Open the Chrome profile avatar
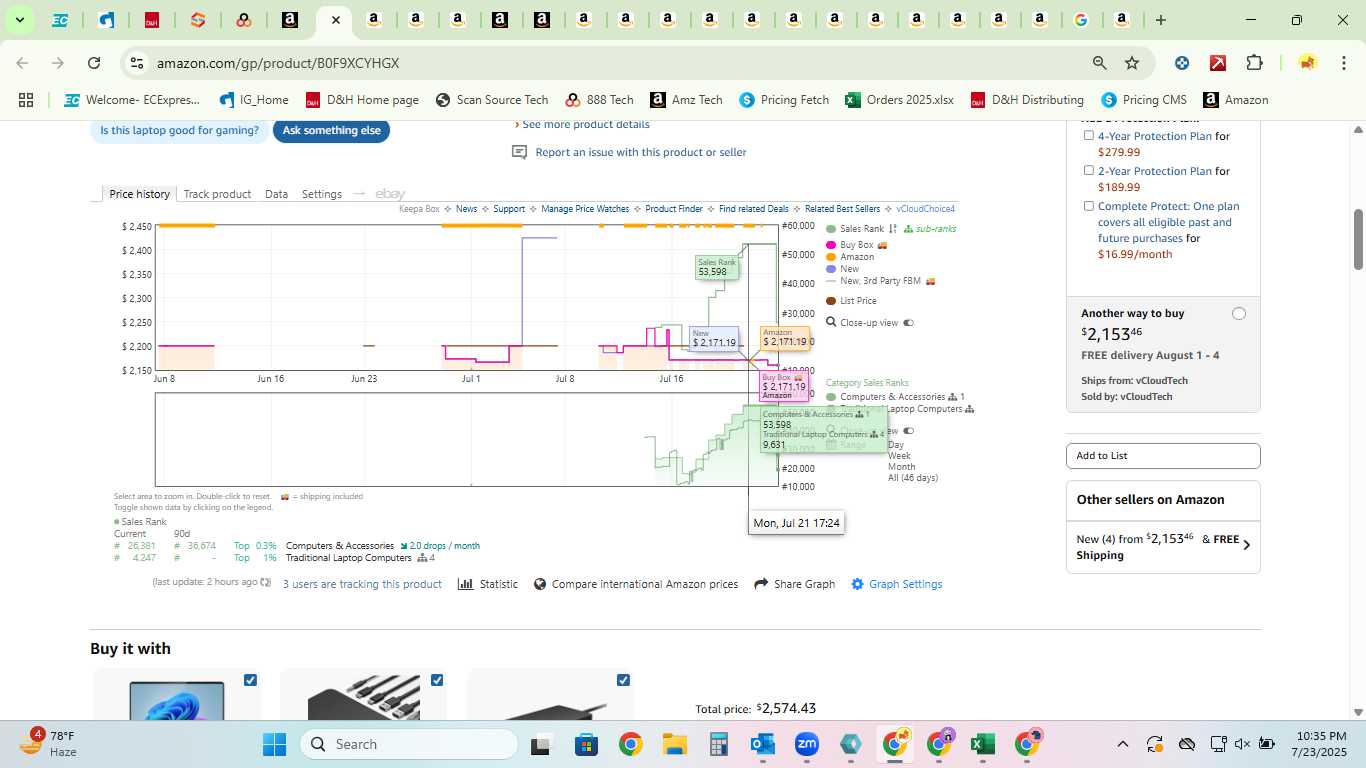1366x768 pixels. tap(1307, 63)
